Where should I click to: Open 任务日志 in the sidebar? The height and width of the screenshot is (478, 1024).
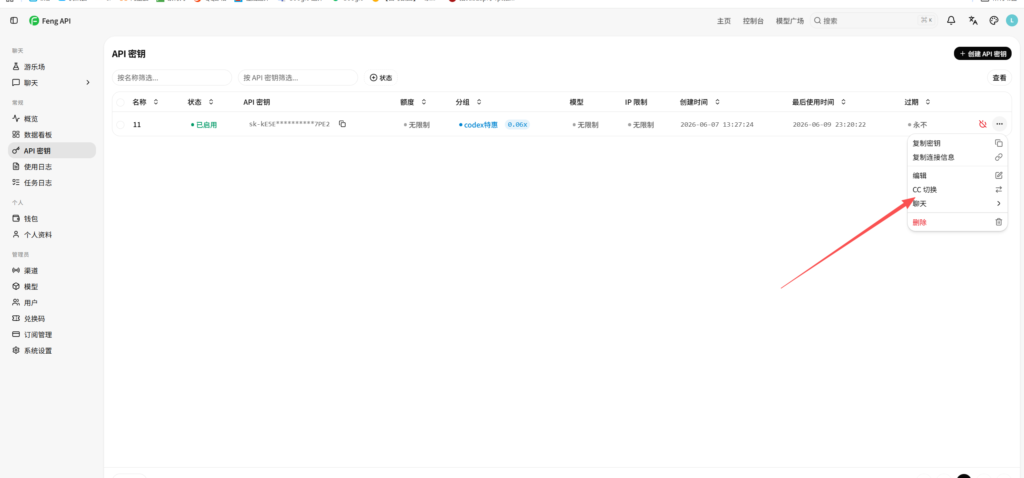click(52, 183)
